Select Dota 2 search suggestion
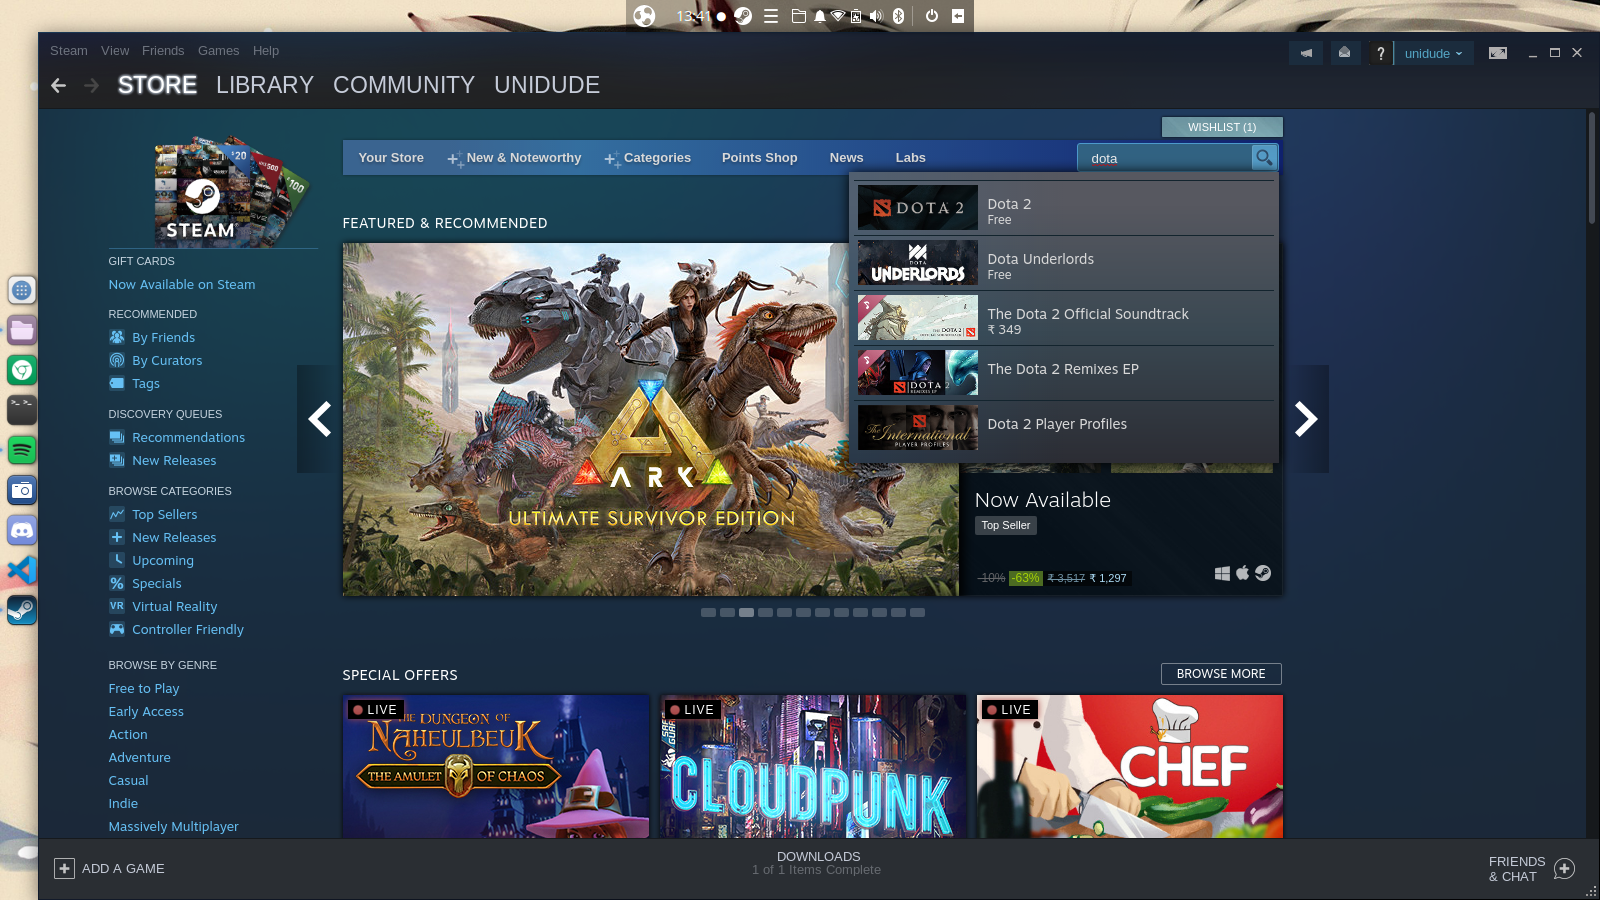 pos(1066,208)
